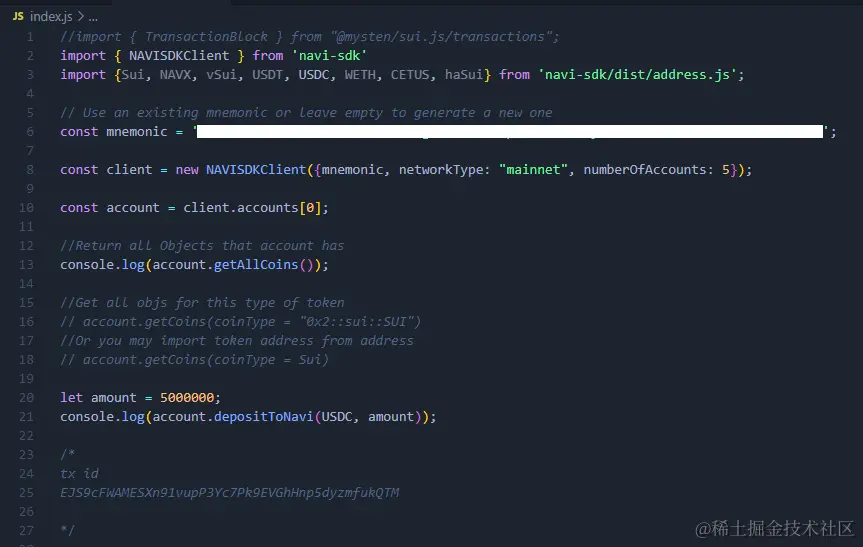Click 'coinType = Sui' comment on line 18
The height and width of the screenshot is (547, 863).
click(x=267, y=359)
